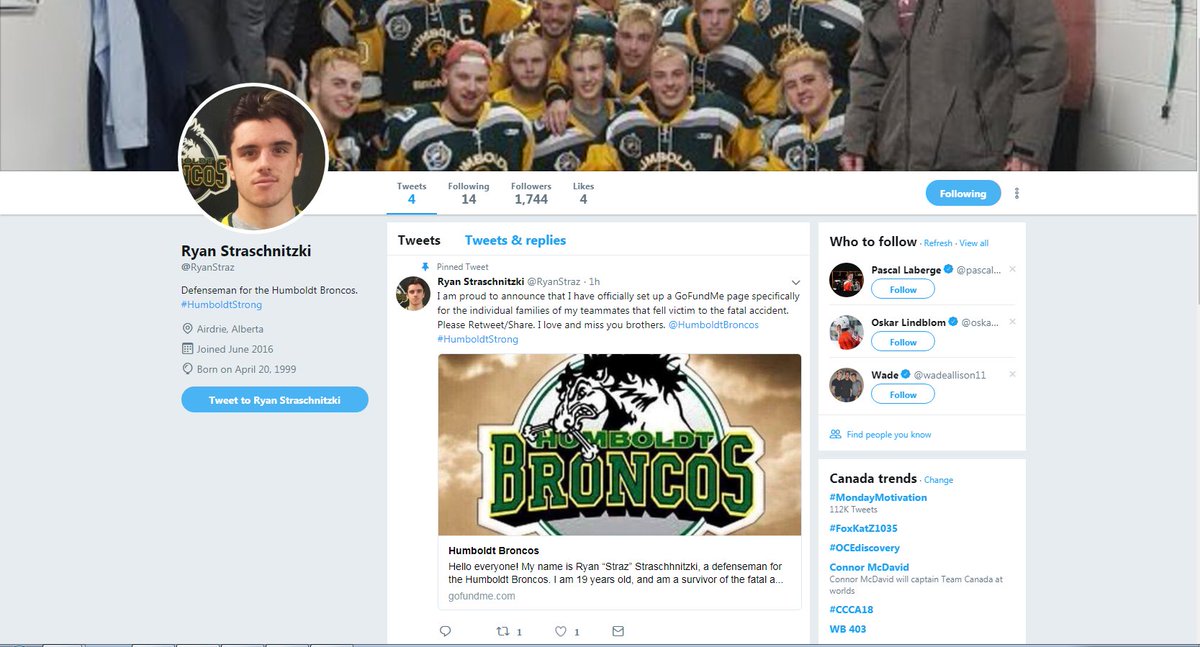Click the reply icon under the pinned tweet

click(445, 631)
